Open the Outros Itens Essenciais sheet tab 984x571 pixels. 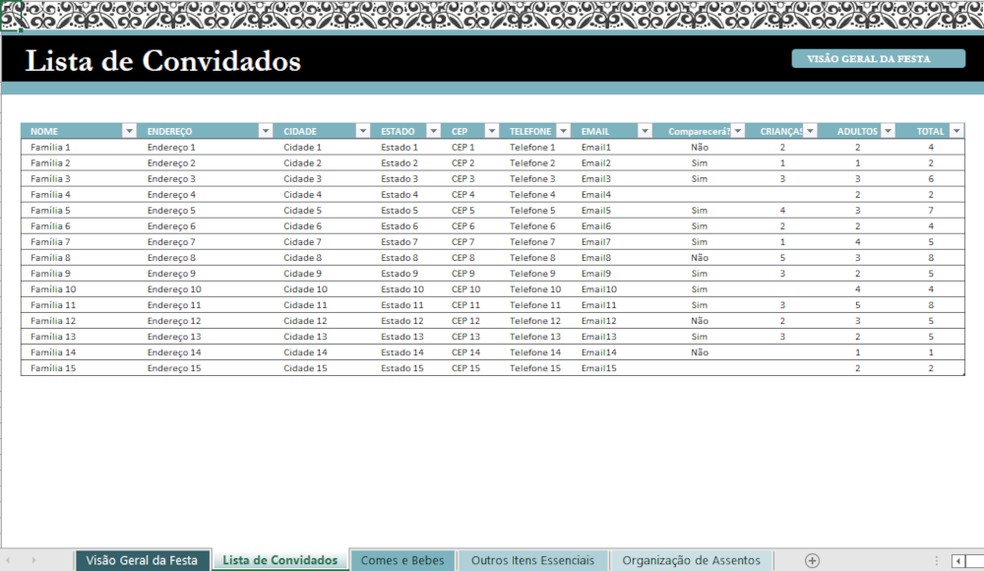pyautogui.click(x=533, y=560)
